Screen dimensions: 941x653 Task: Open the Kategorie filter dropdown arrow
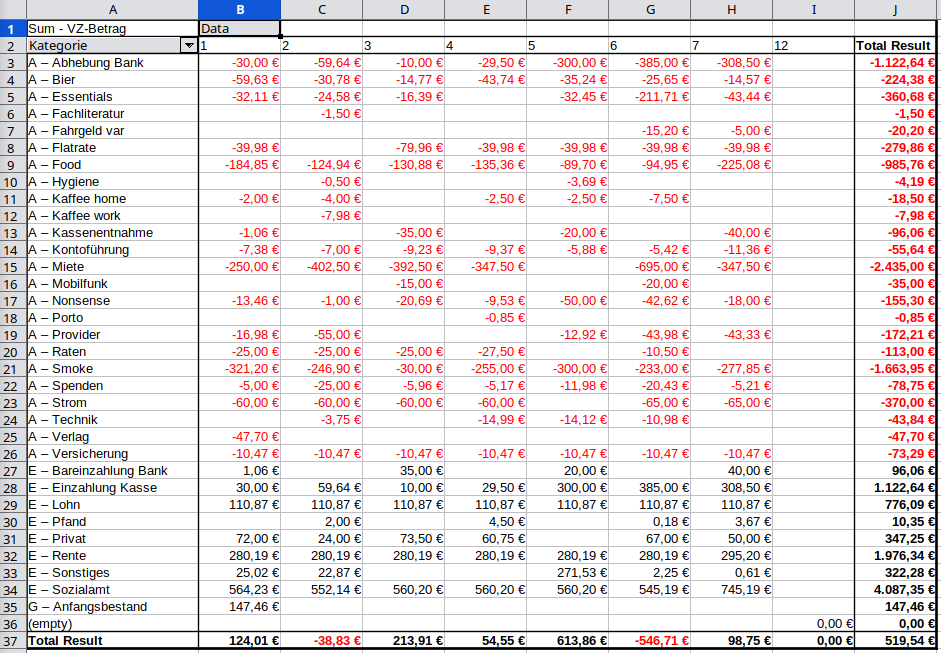188,46
